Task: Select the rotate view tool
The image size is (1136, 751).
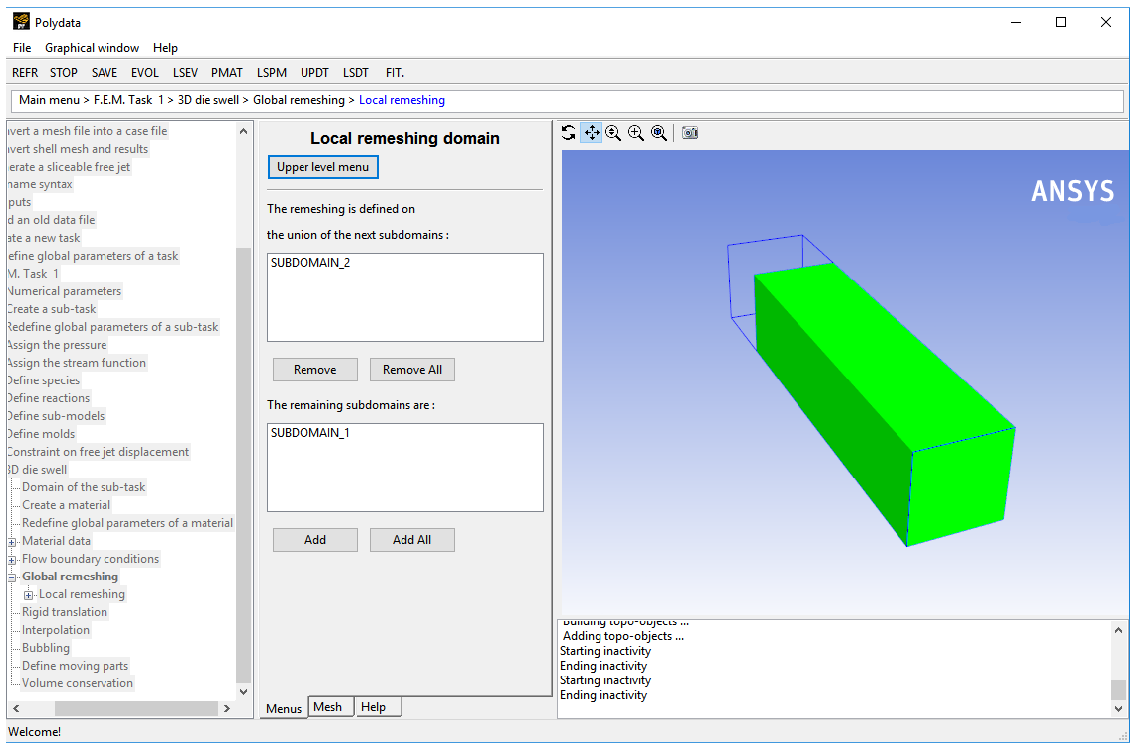Action: click(x=568, y=132)
